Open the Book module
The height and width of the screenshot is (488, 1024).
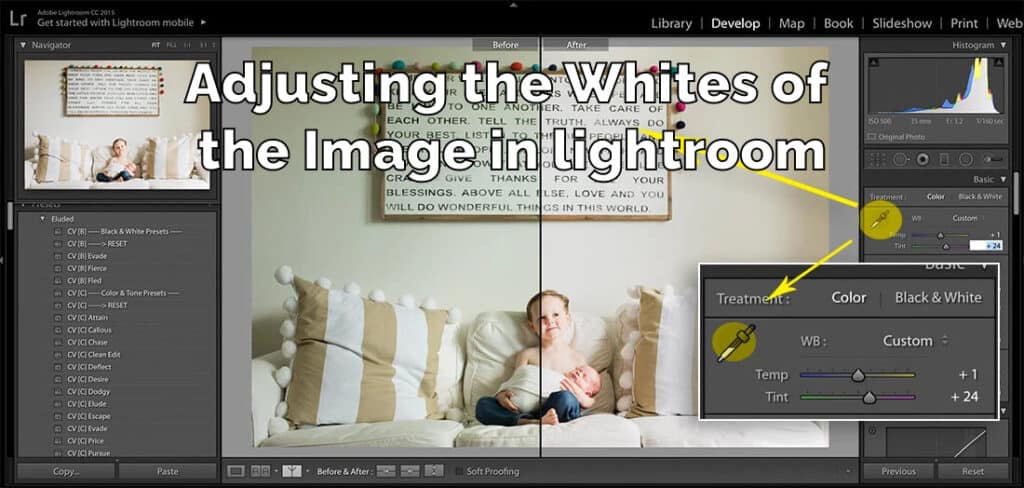click(x=839, y=24)
